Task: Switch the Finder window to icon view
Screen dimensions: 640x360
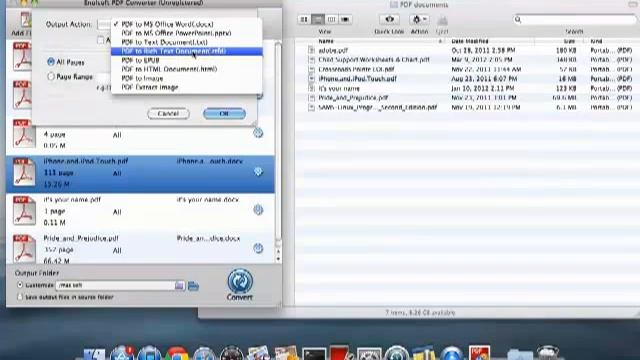Action: point(304,19)
